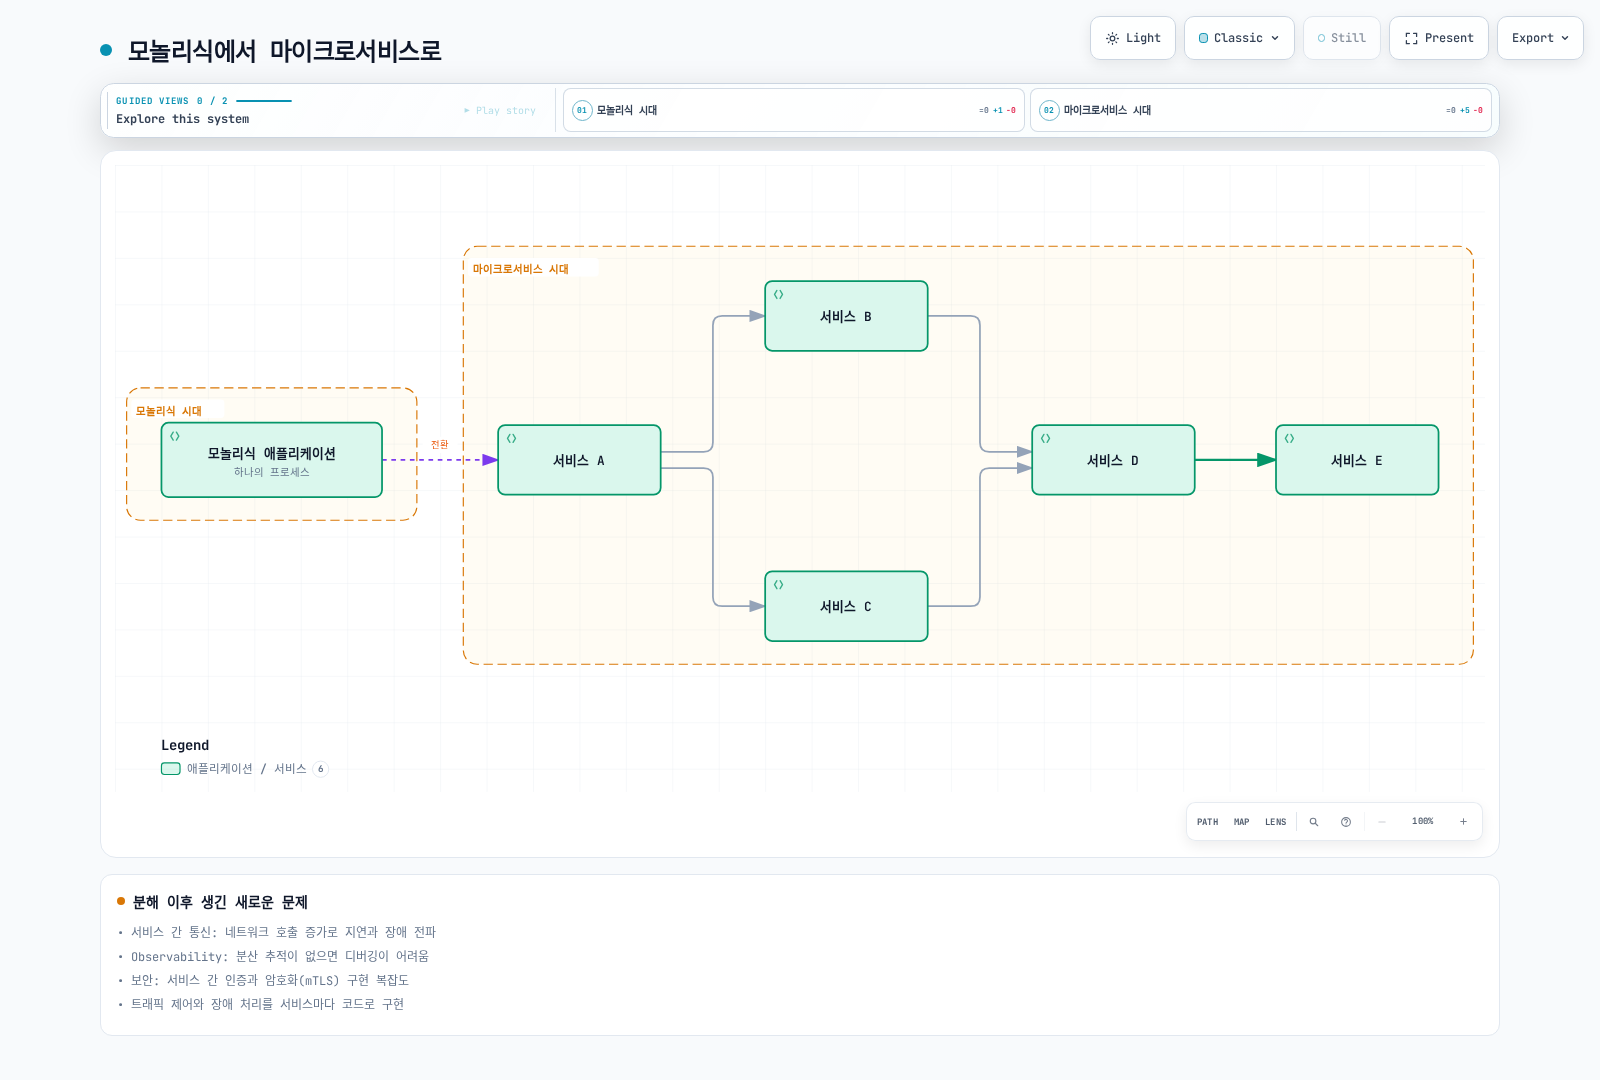Screen dimensions: 1600x1080
Task: Click the 전환 edge label
Action: 440,444
